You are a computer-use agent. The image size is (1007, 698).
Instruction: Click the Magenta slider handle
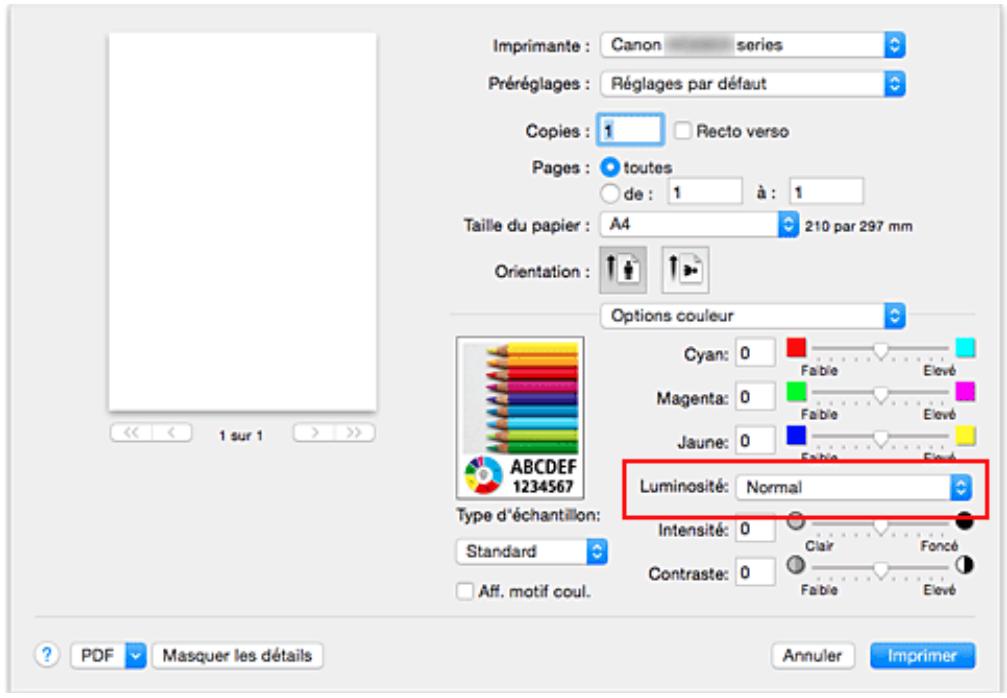point(880,394)
